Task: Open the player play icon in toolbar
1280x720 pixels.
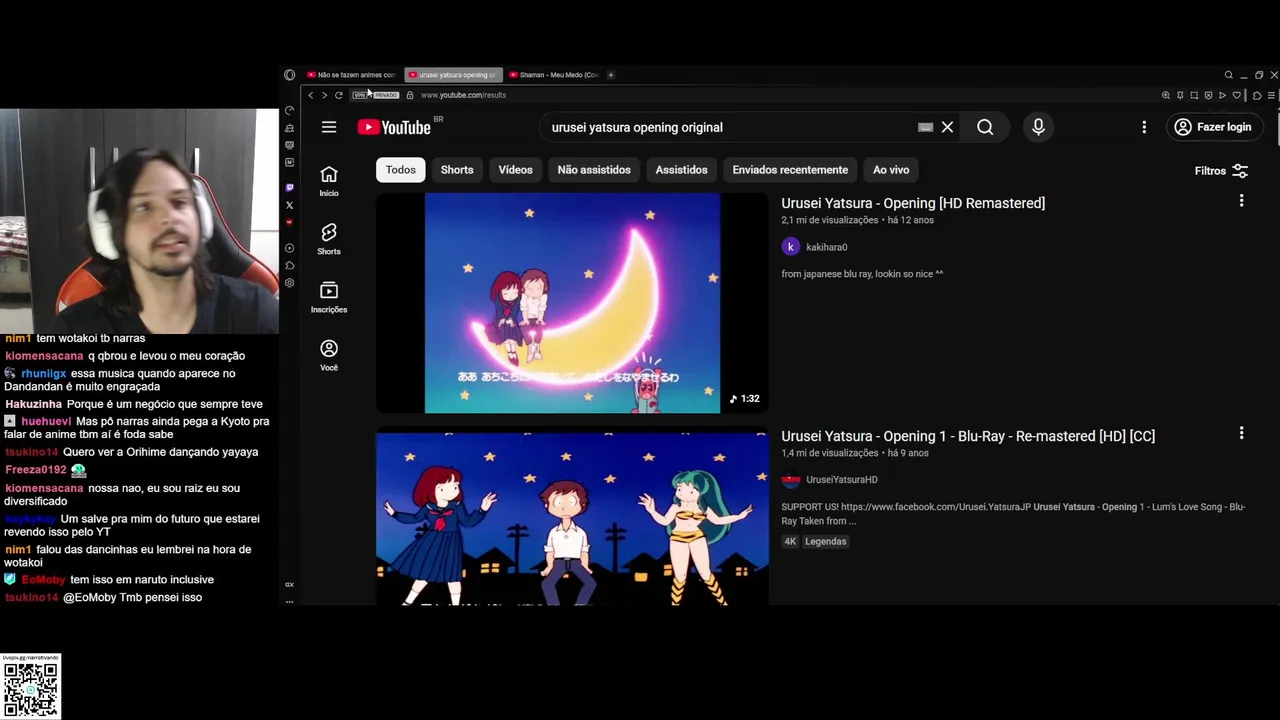Action: coord(1222,95)
